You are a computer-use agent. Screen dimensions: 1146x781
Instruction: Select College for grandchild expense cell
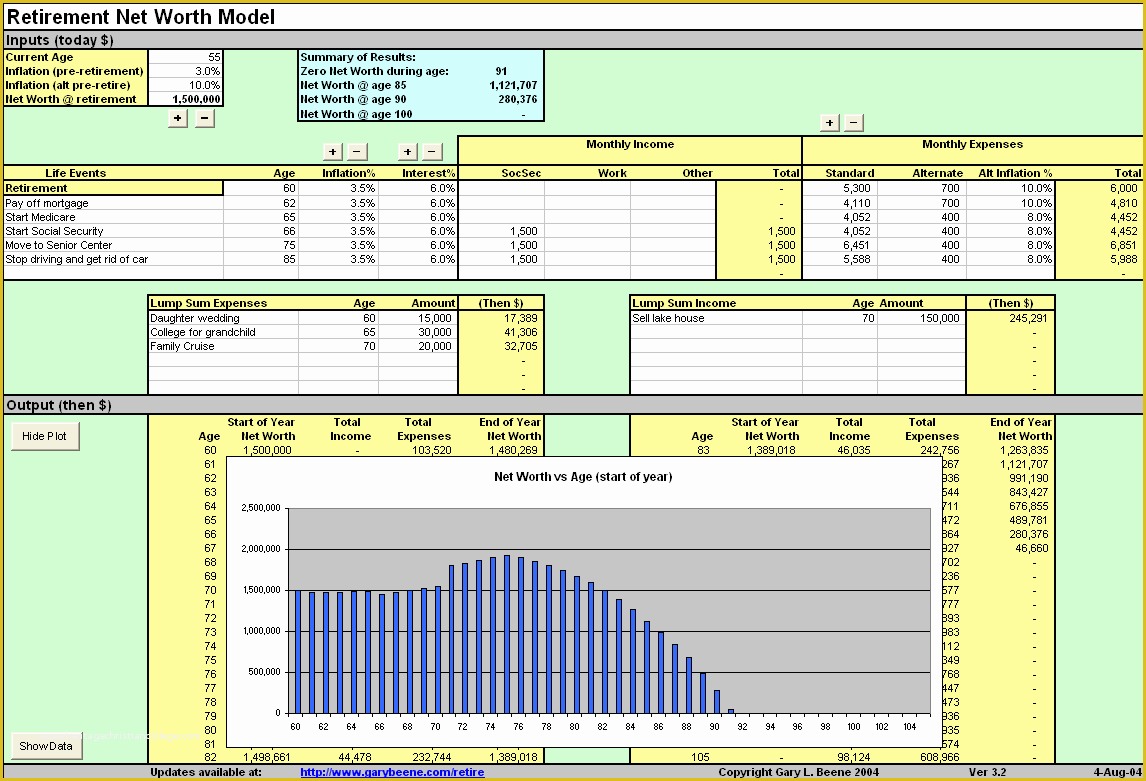[x=223, y=332]
